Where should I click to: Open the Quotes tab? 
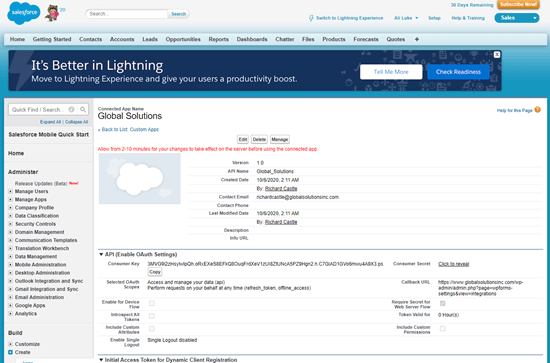pos(396,39)
